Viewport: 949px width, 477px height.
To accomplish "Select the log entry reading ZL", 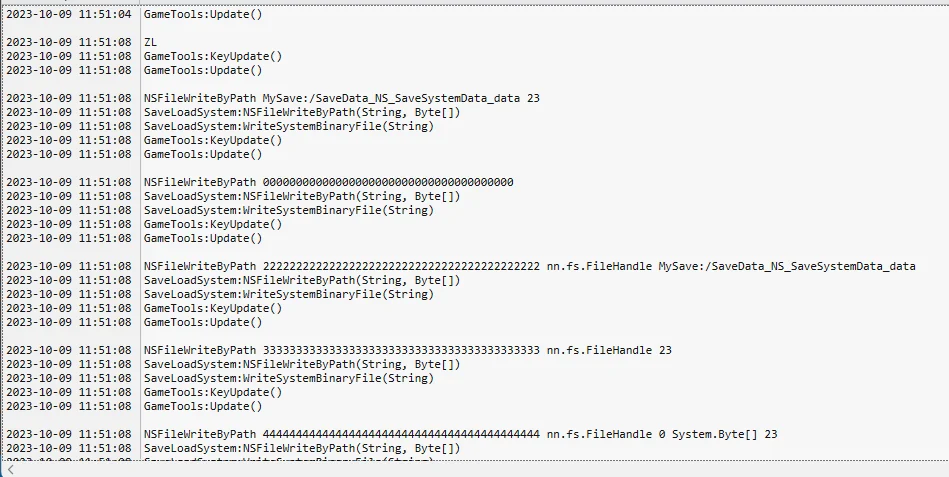I will pyautogui.click(x=150, y=42).
